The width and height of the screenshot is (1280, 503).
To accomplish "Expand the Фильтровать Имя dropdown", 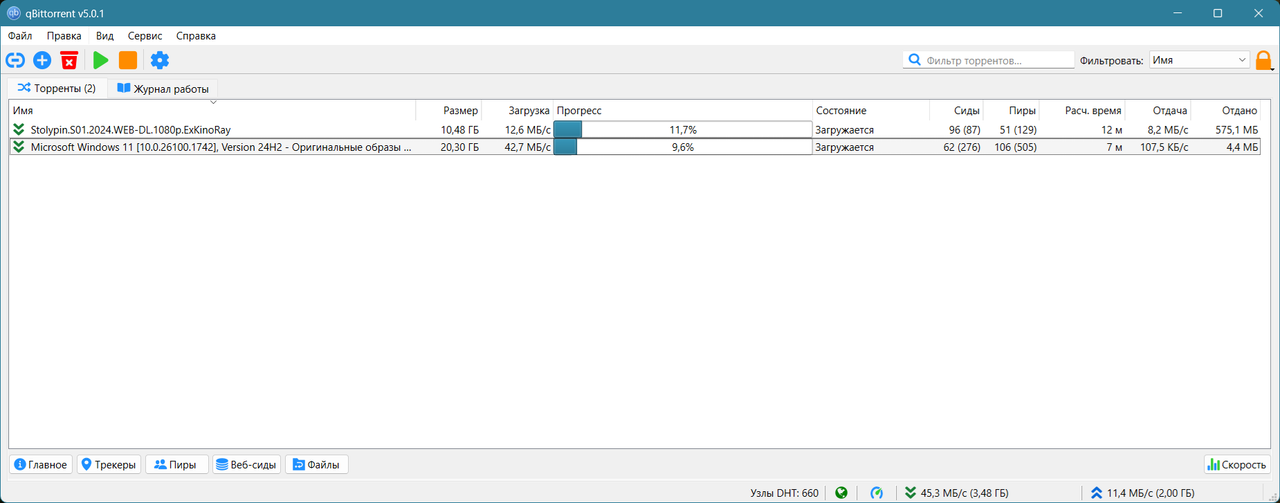I will [x=1199, y=60].
